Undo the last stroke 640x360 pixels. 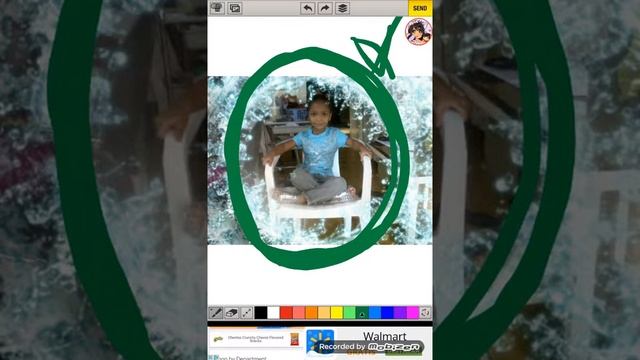pyautogui.click(x=308, y=8)
